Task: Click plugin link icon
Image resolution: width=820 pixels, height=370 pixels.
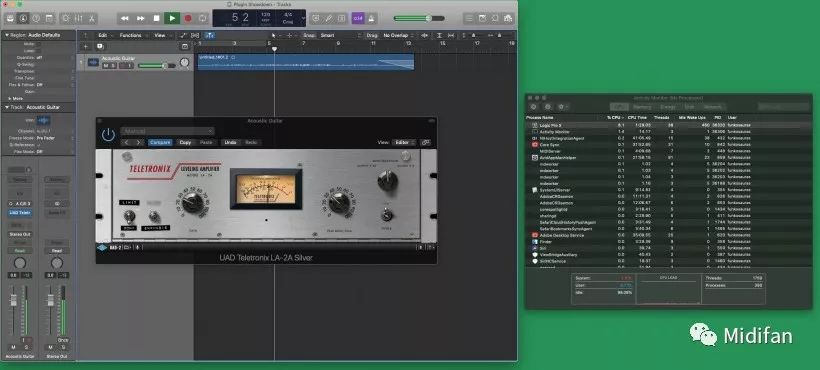Action: click(x=426, y=142)
